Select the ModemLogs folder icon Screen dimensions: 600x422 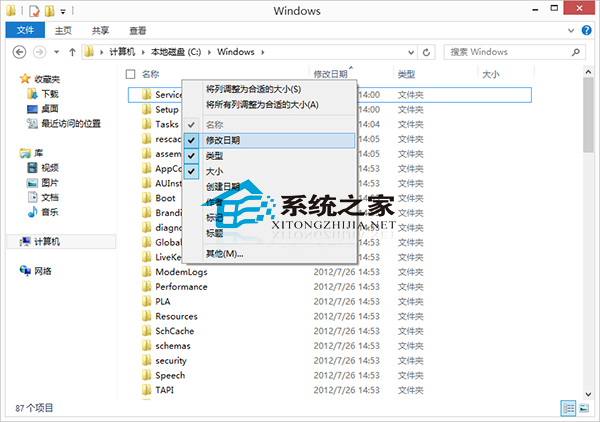click(x=146, y=272)
